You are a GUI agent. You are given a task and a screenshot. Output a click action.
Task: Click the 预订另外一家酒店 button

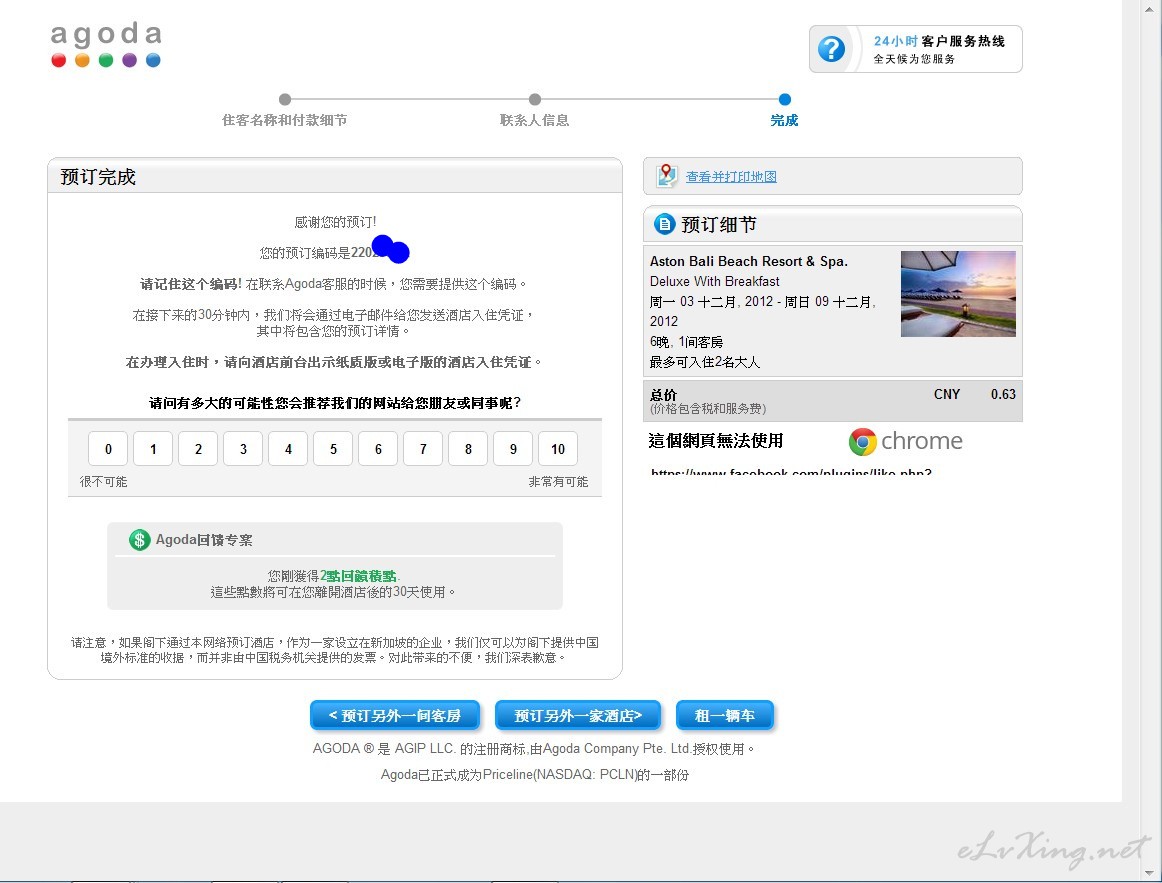coord(578,716)
